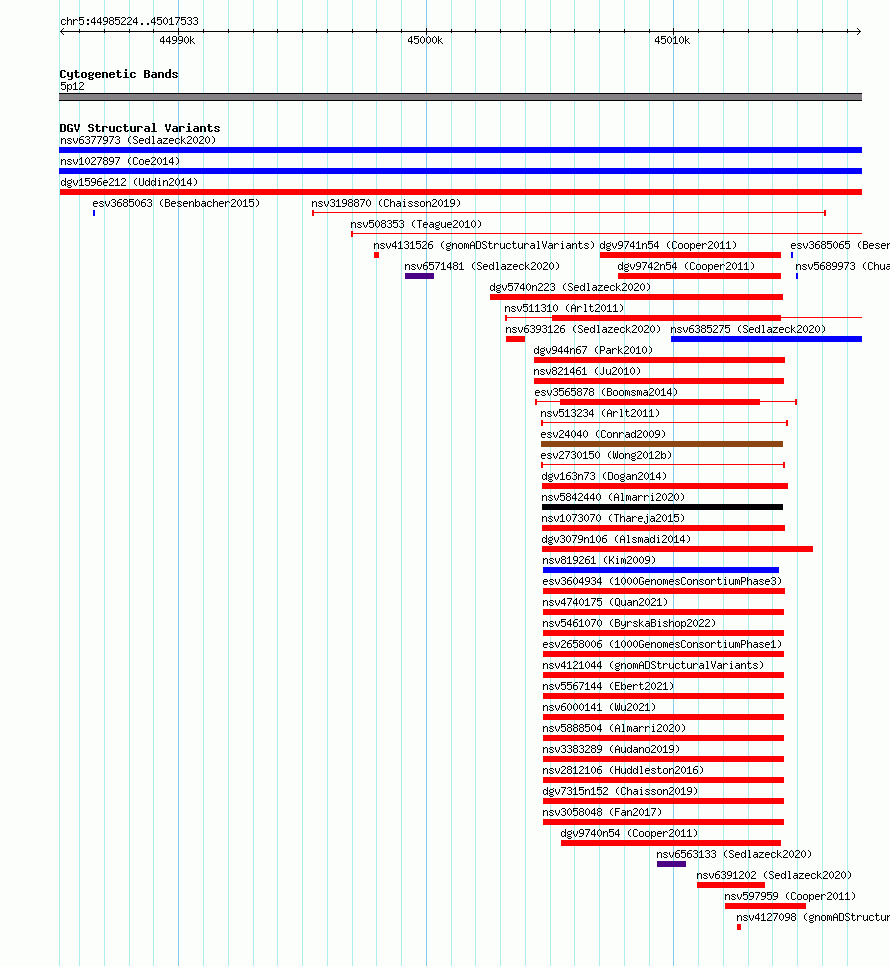Click nsv4121044 (gnomADStructuralVariants) label

(x=653, y=665)
